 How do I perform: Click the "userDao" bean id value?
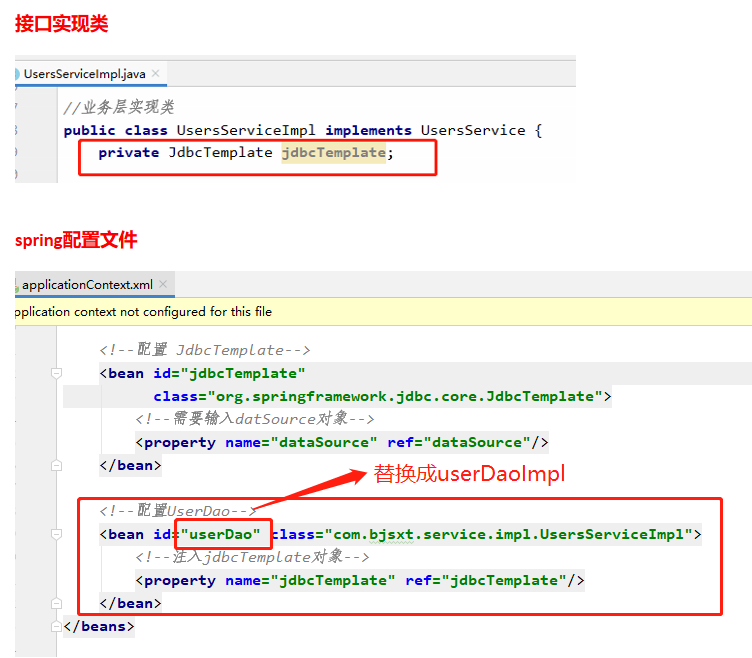tap(220, 534)
